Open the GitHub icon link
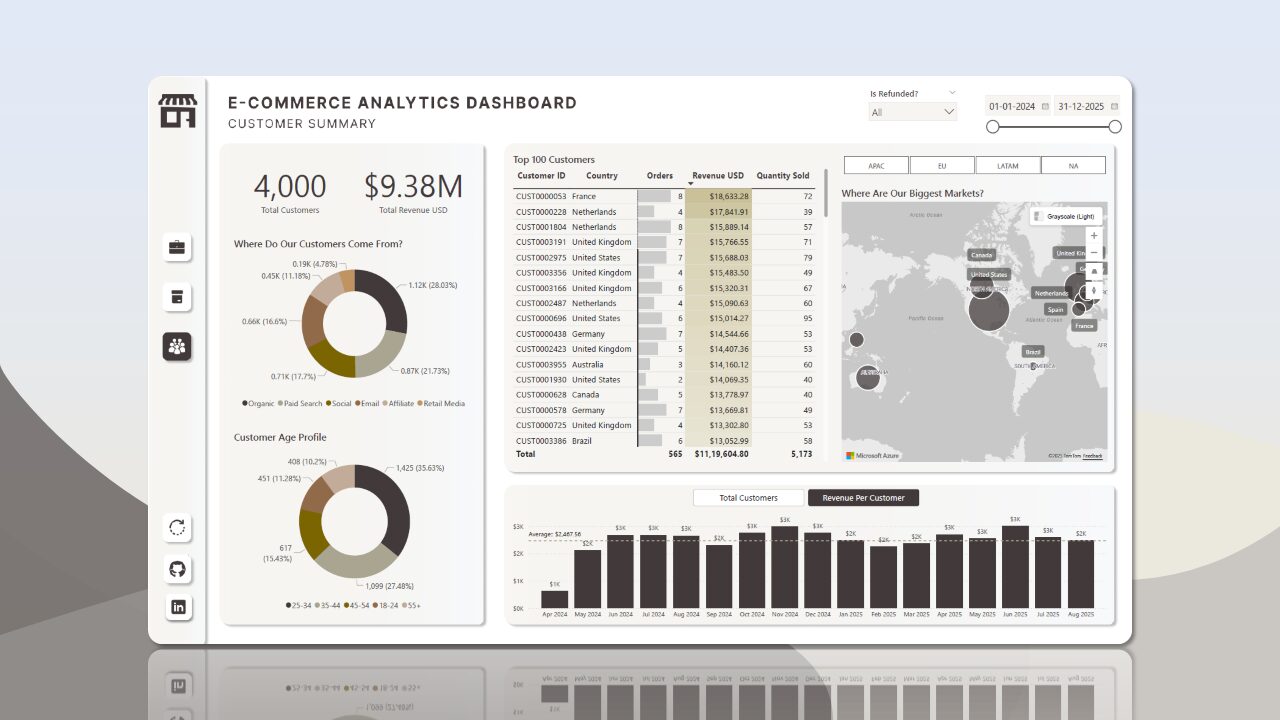 point(178,569)
